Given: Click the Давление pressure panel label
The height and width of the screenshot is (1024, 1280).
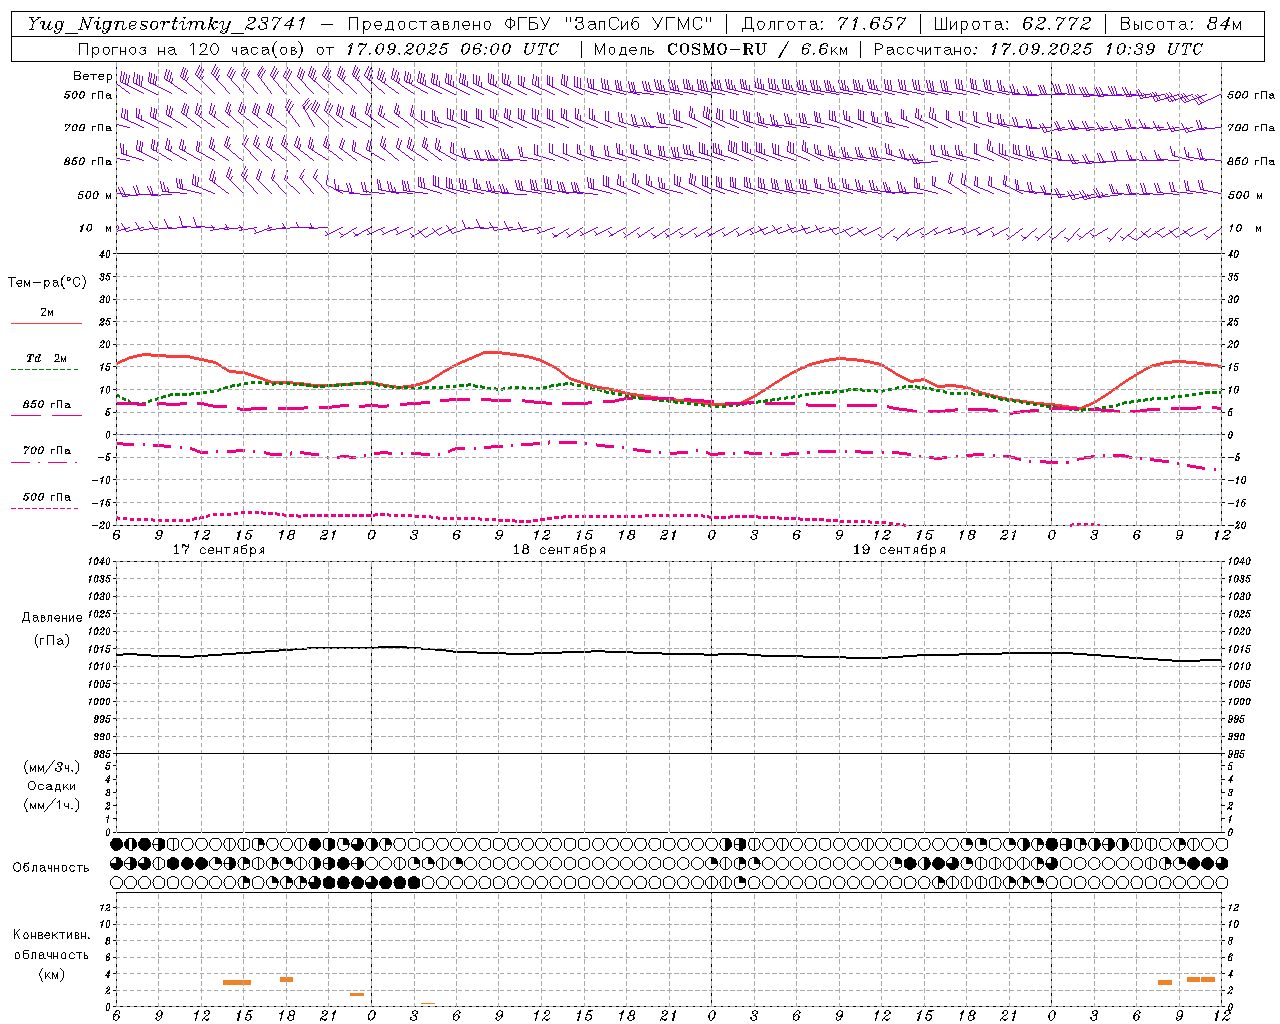Looking at the screenshot, I should point(52,618).
